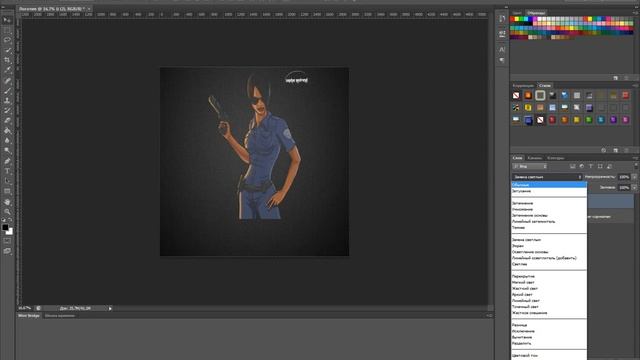
Task: Open the Layers panel options menu
Action: 635,158
